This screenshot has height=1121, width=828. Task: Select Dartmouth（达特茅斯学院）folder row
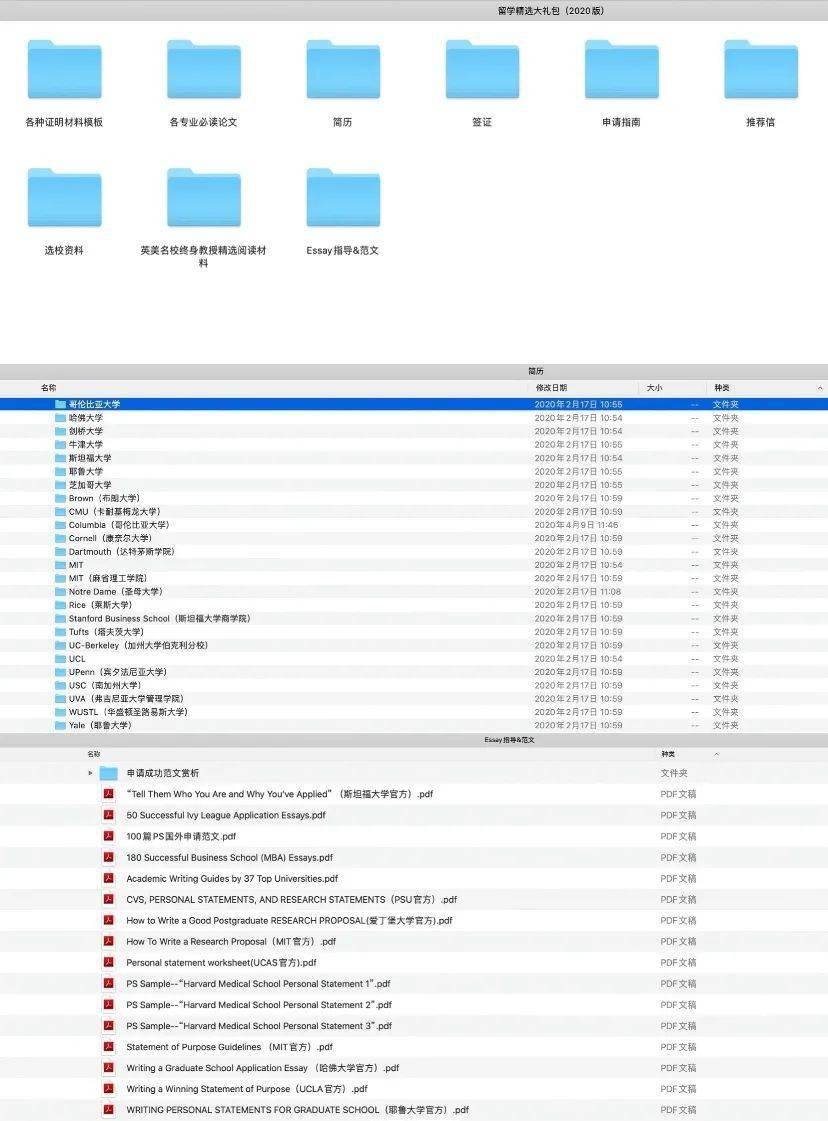coord(414,551)
